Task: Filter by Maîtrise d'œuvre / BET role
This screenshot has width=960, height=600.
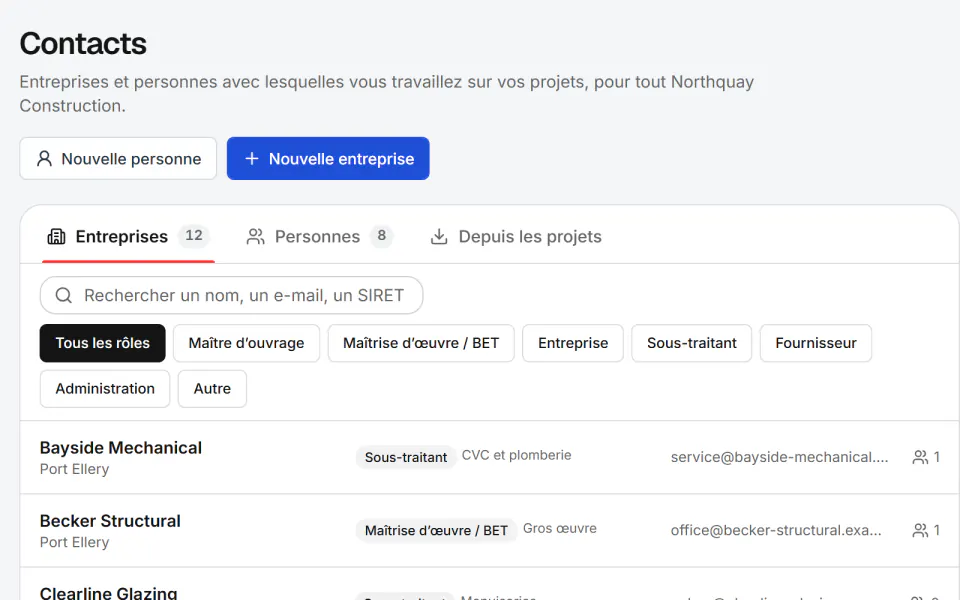Action: 421,343
